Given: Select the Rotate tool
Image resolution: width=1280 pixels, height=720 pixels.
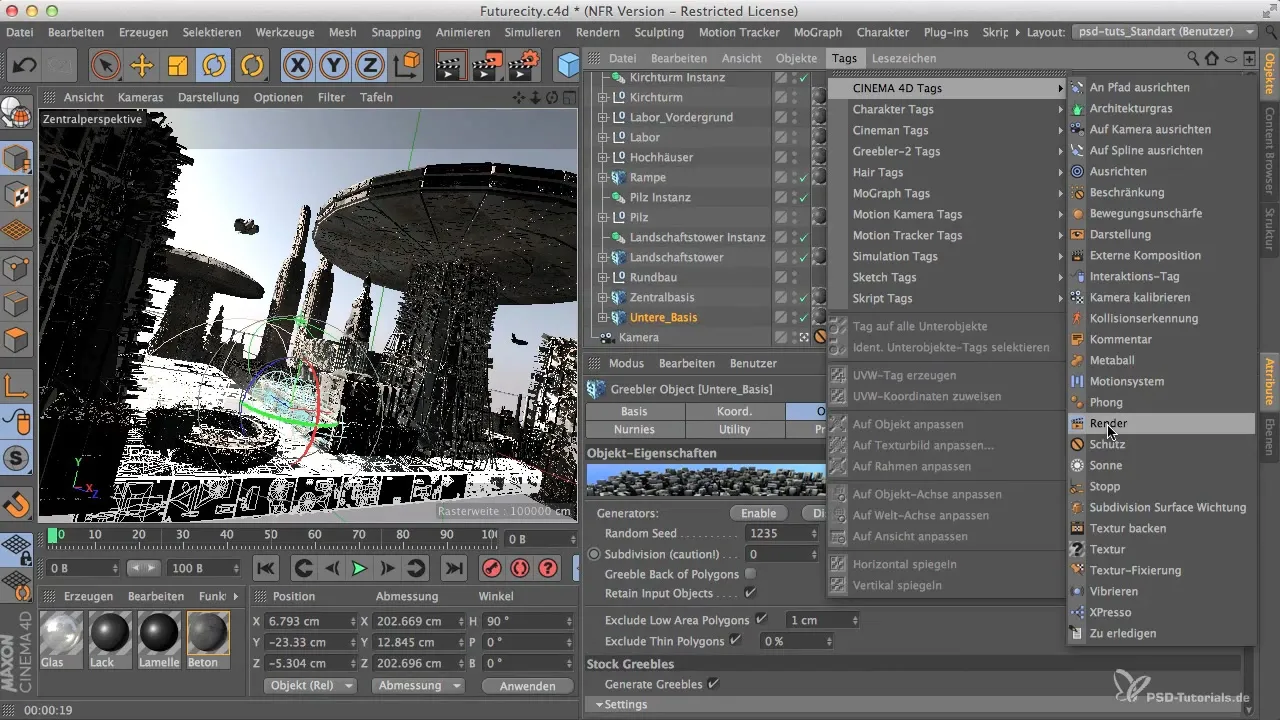Looking at the screenshot, I should coord(214,66).
